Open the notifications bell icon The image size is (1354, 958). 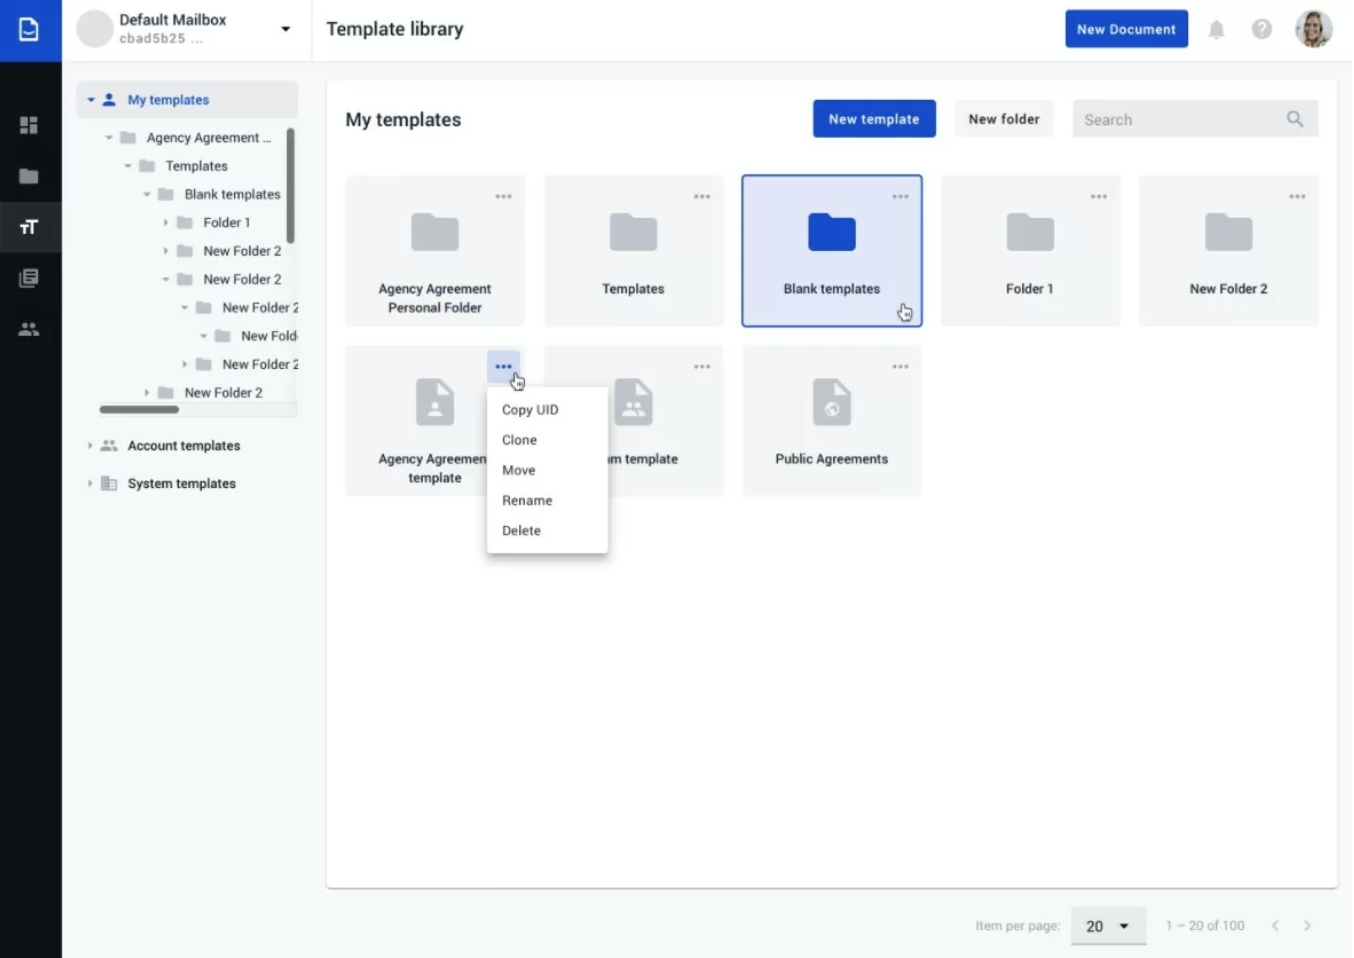click(x=1216, y=29)
